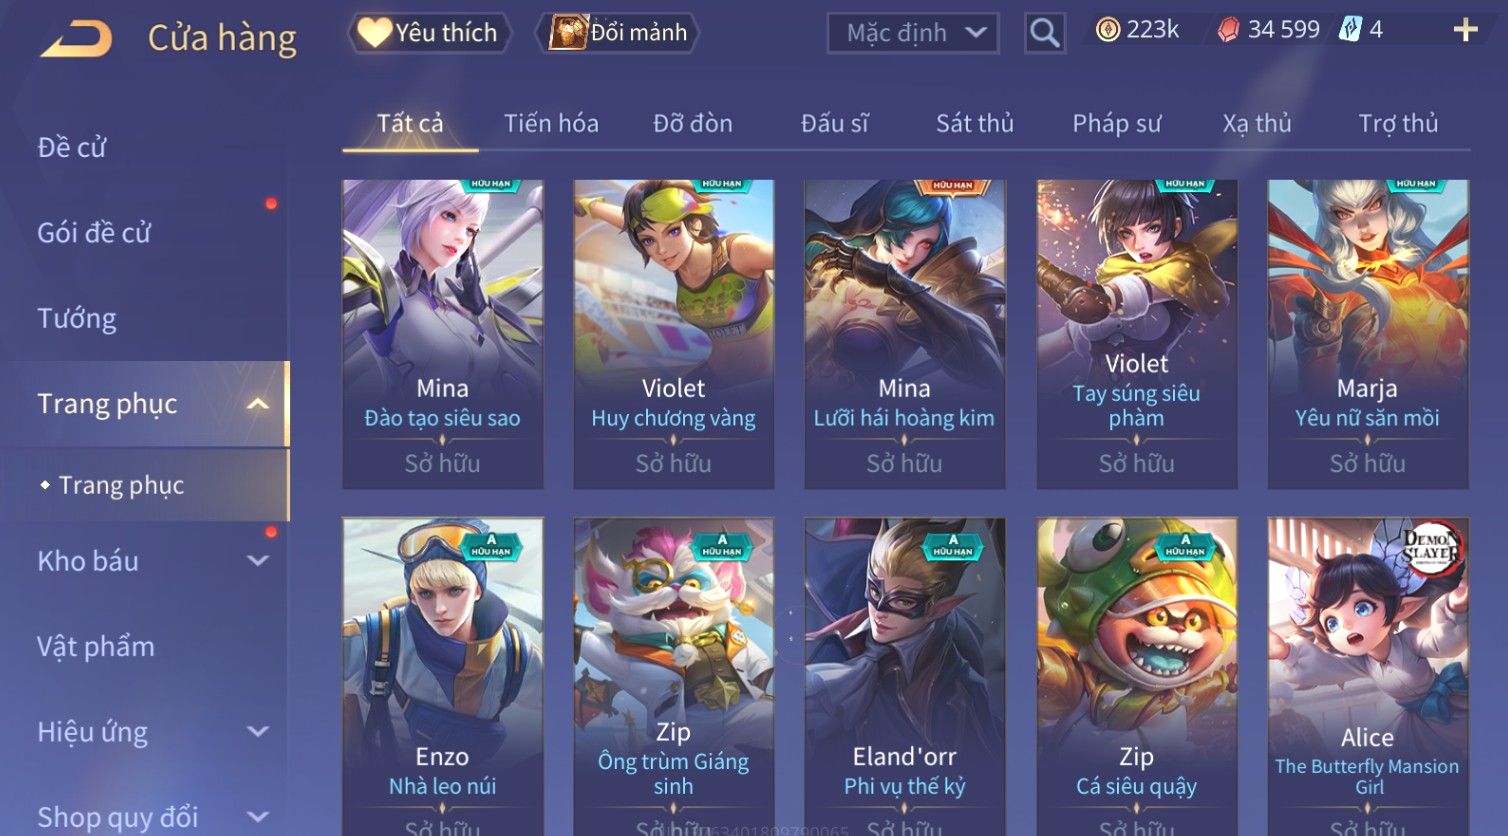Tap the blue ticket currency icon
This screenshot has height=836, width=1508.
[1350, 29]
